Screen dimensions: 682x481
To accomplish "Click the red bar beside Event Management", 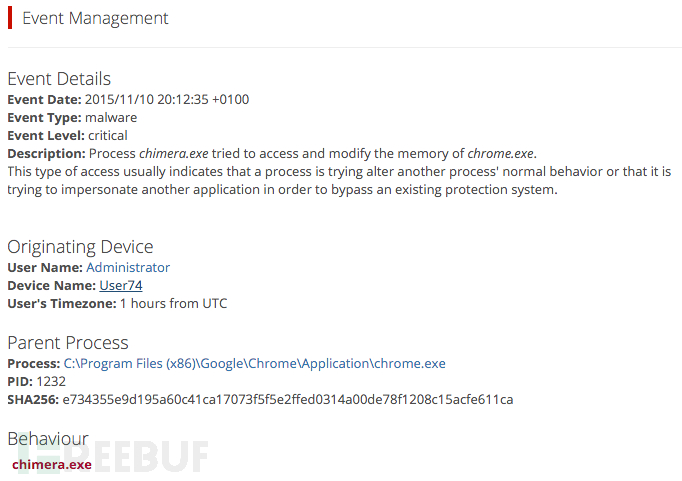I will (x=9, y=18).
